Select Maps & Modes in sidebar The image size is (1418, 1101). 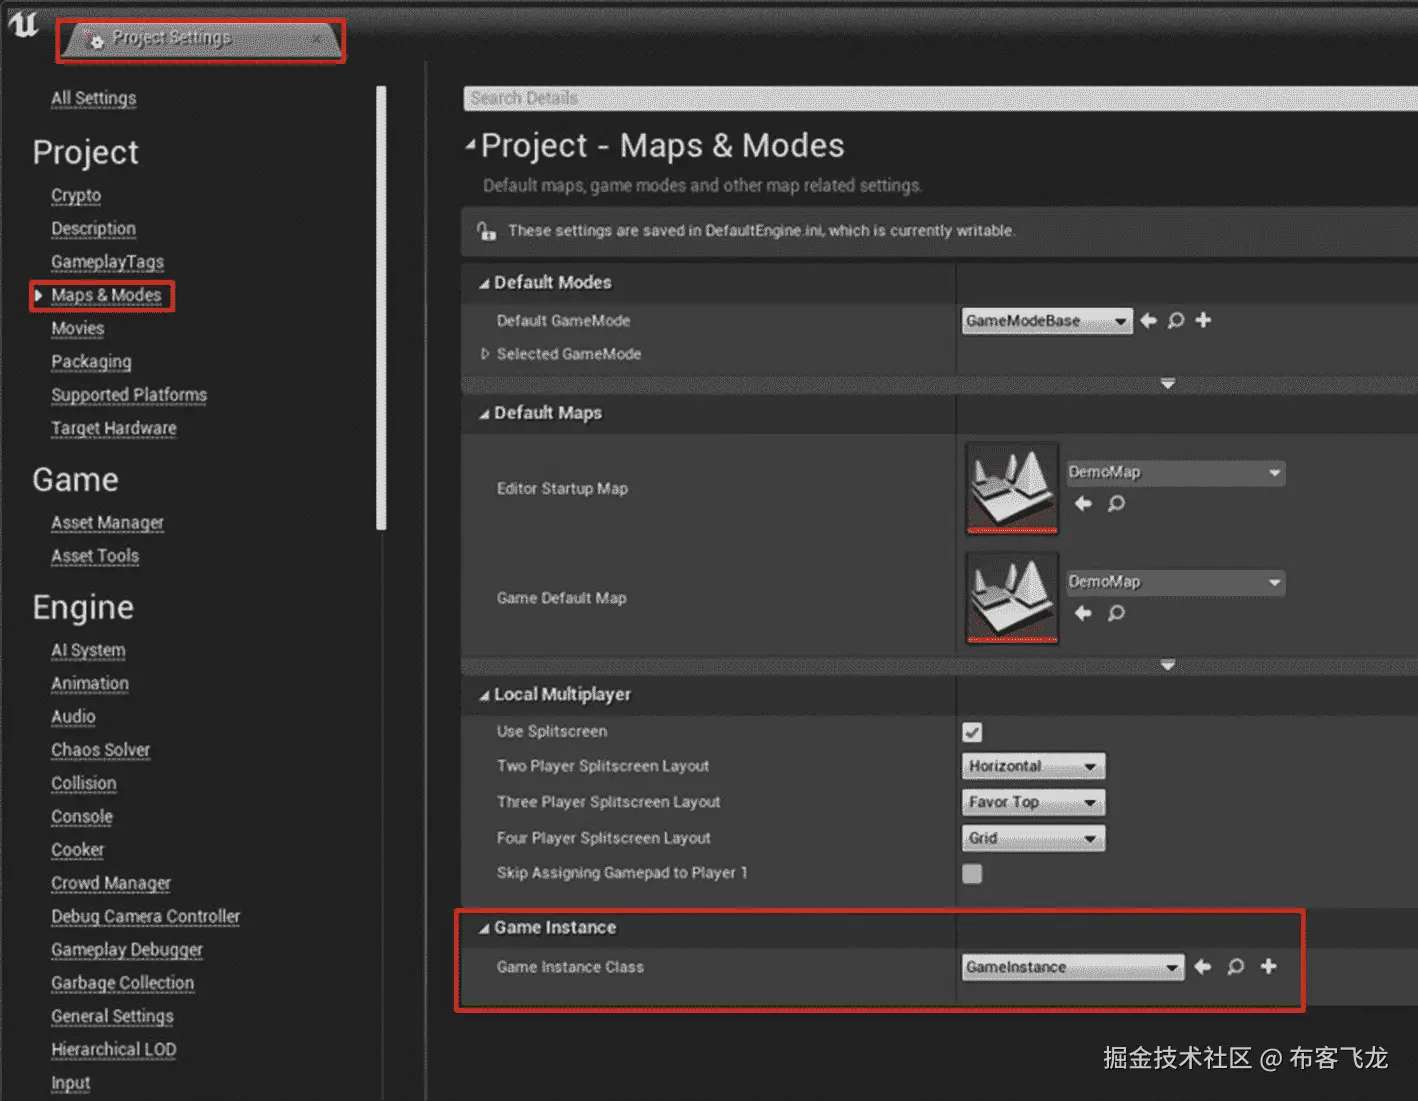[x=106, y=295]
